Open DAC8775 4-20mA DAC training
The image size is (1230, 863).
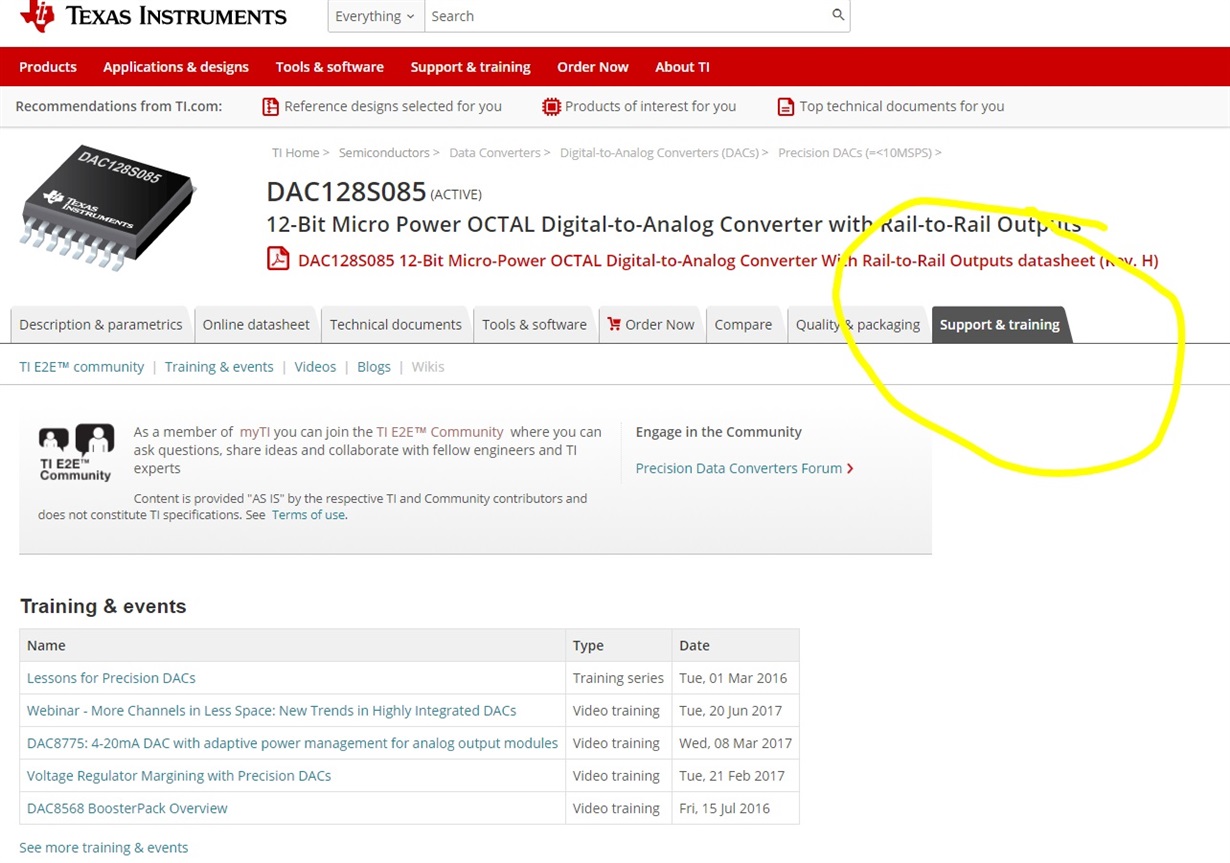tap(292, 743)
